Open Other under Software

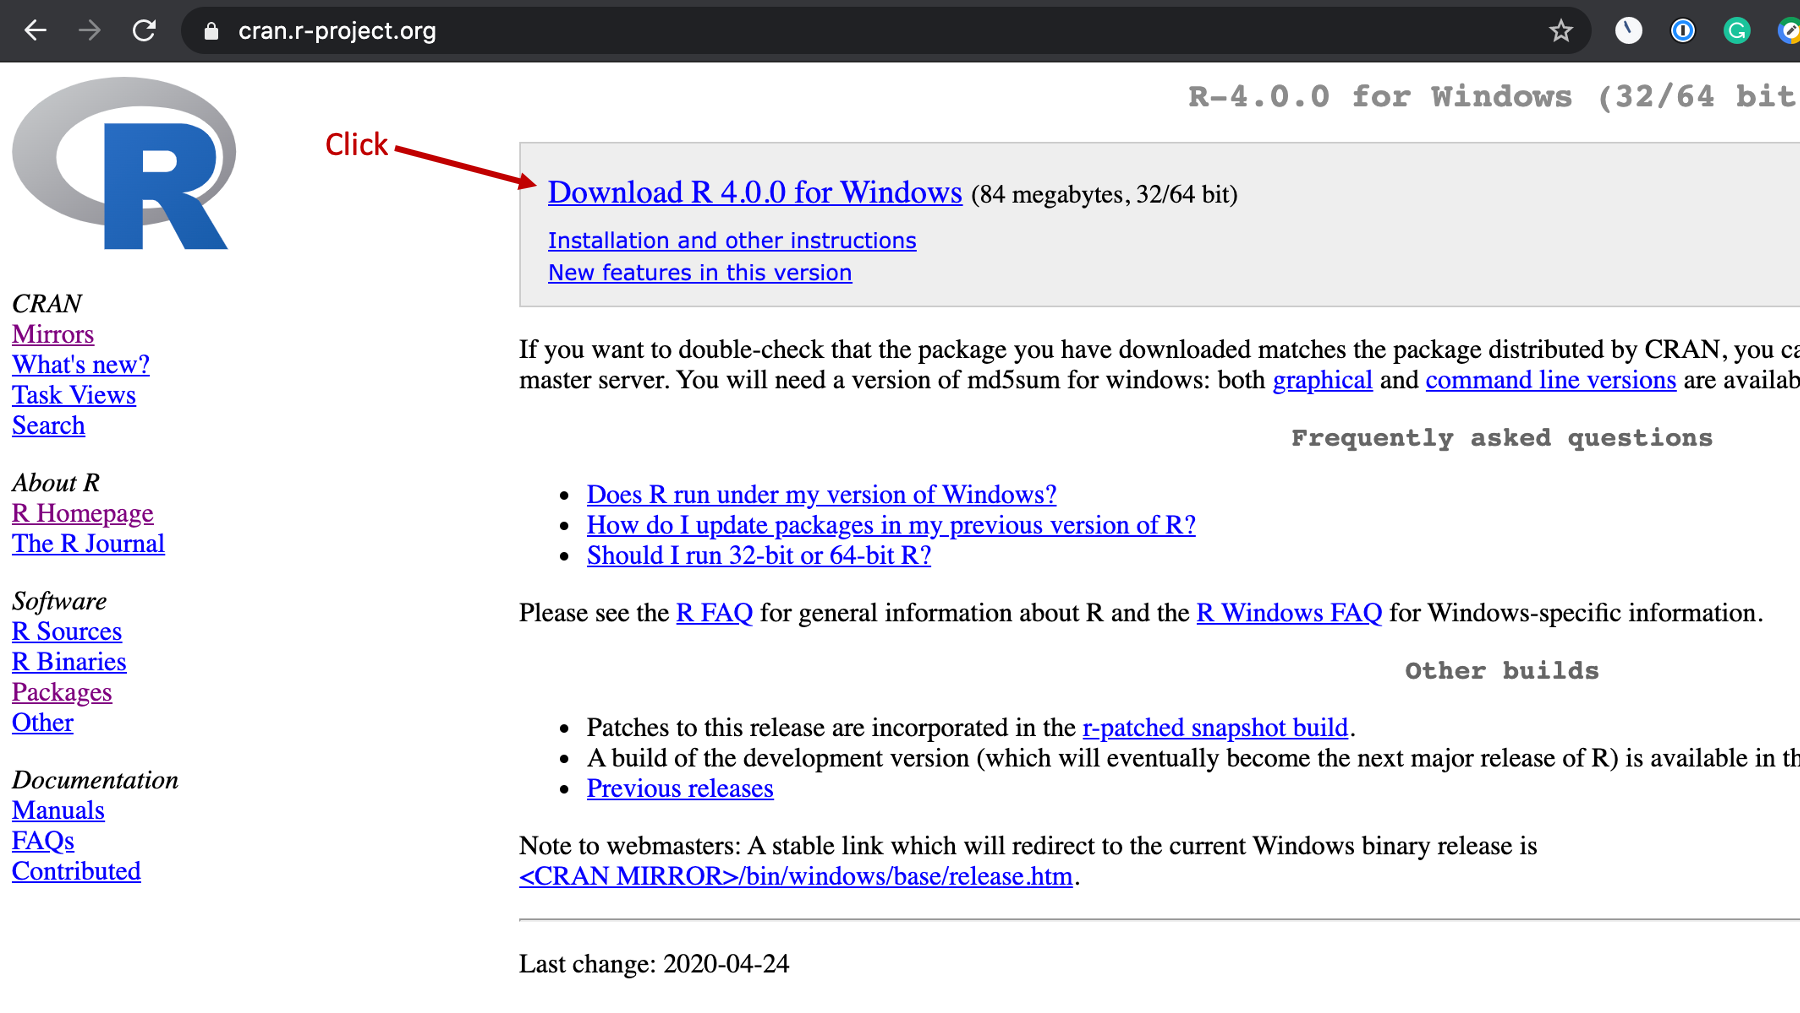click(x=43, y=722)
